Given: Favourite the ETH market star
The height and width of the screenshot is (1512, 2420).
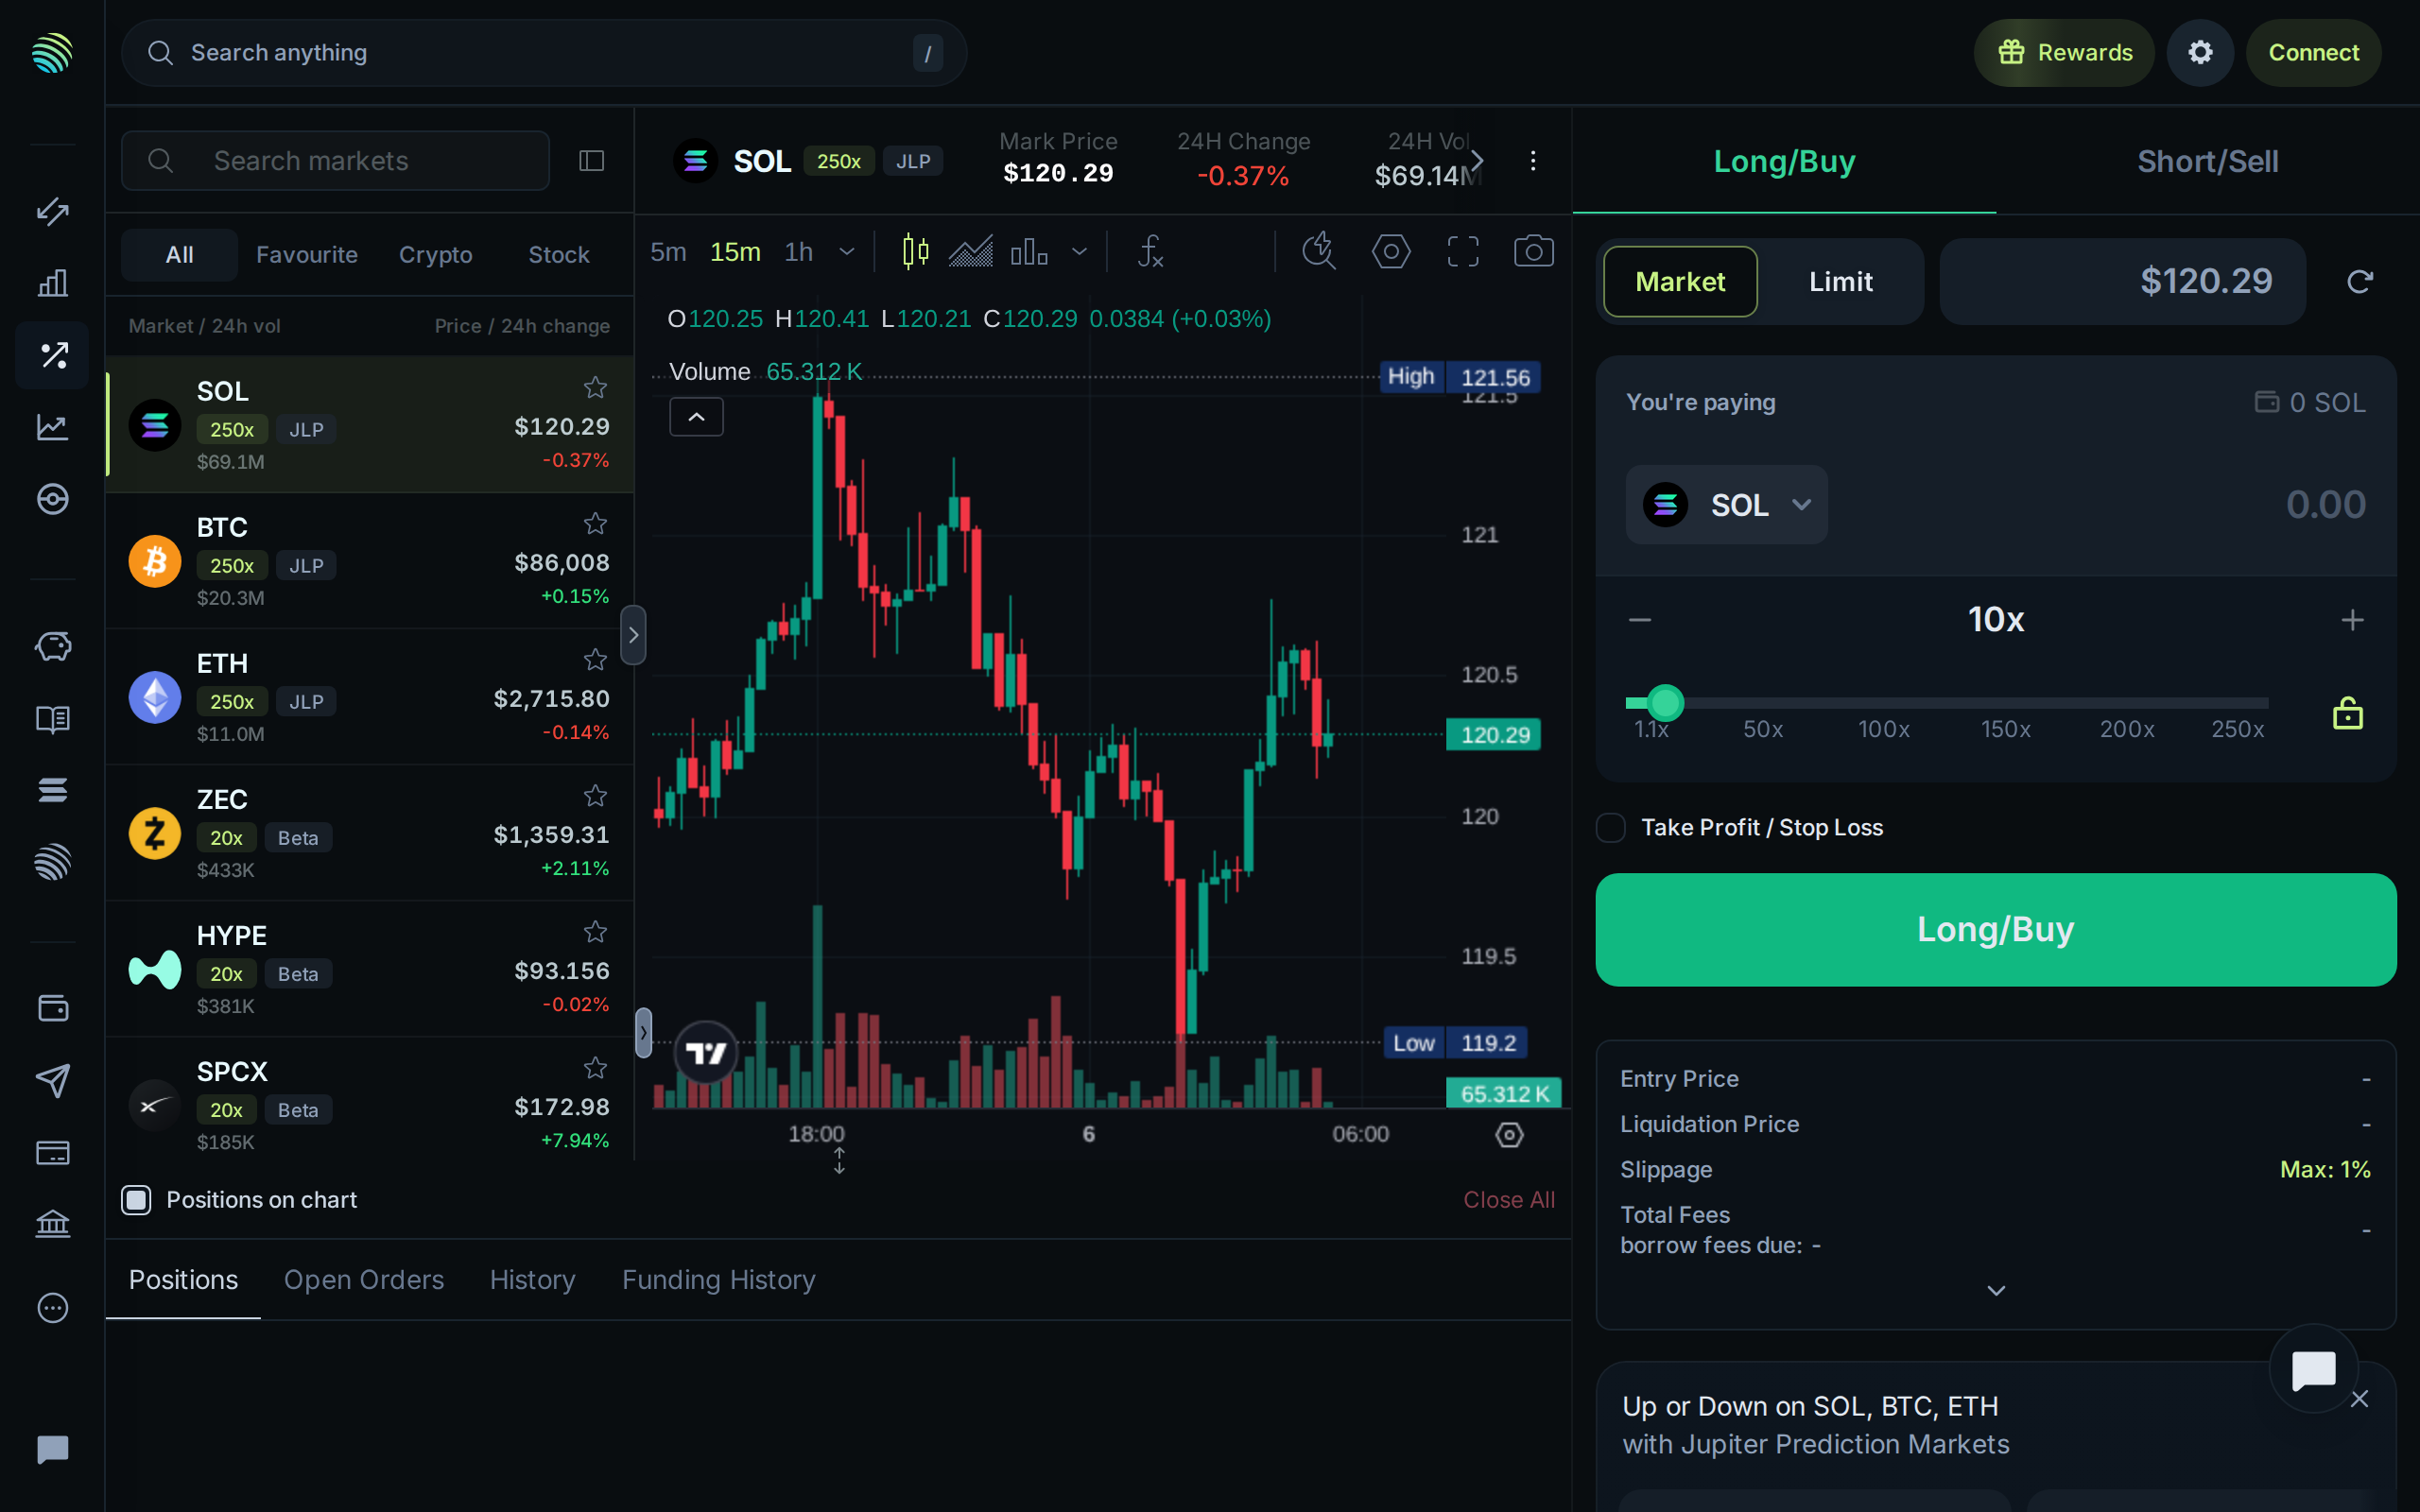Looking at the screenshot, I should pyautogui.click(x=595, y=659).
